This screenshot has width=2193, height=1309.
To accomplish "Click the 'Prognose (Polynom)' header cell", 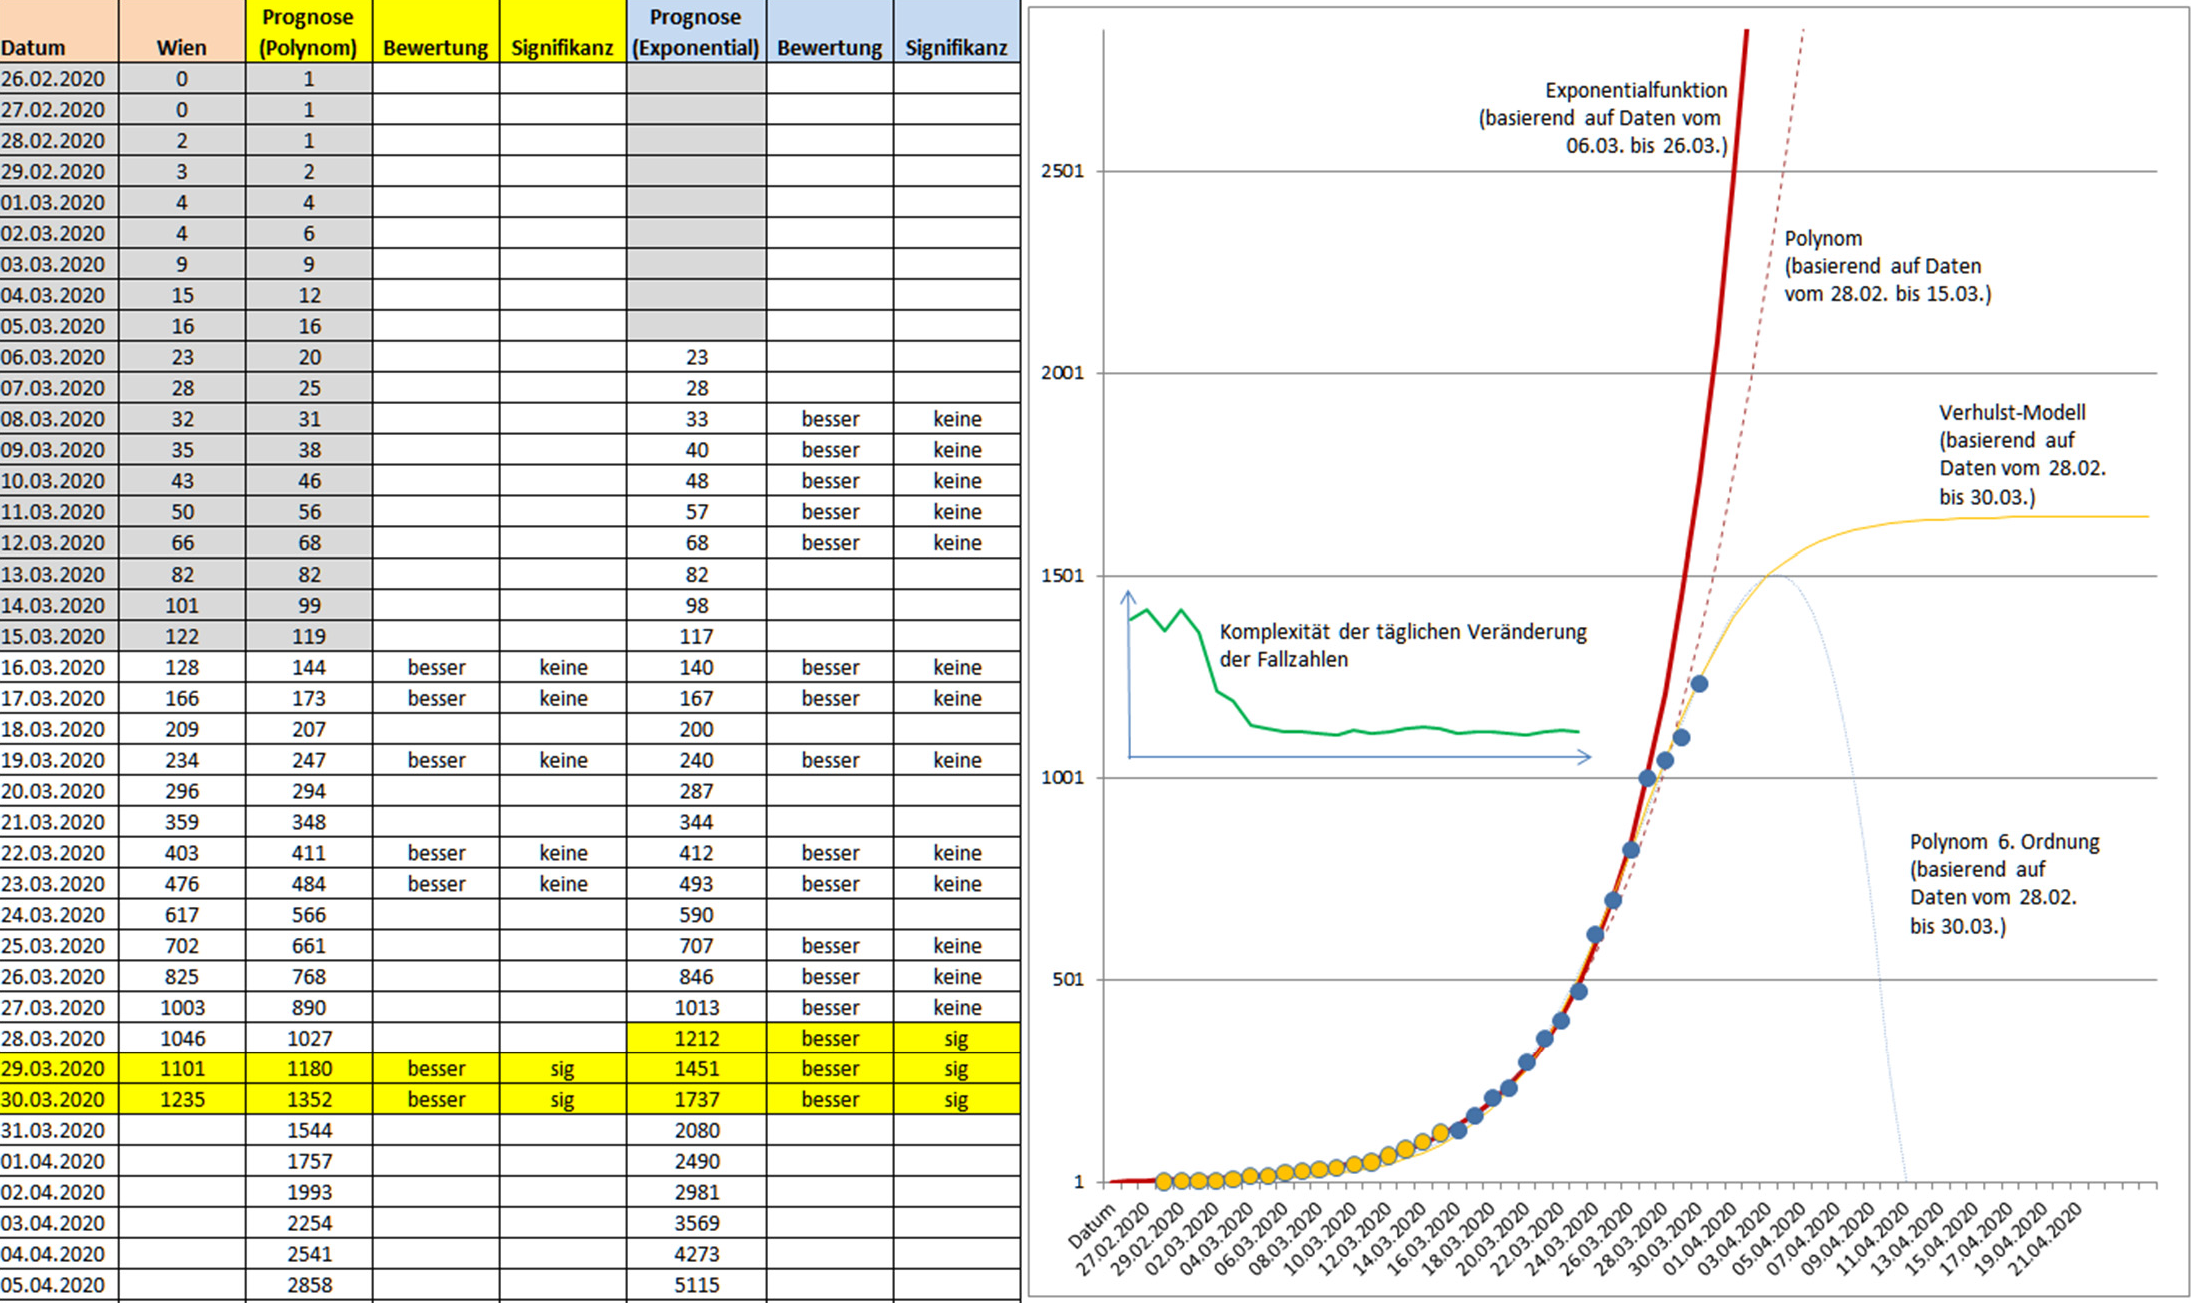I will pyautogui.click(x=309, y=32).
